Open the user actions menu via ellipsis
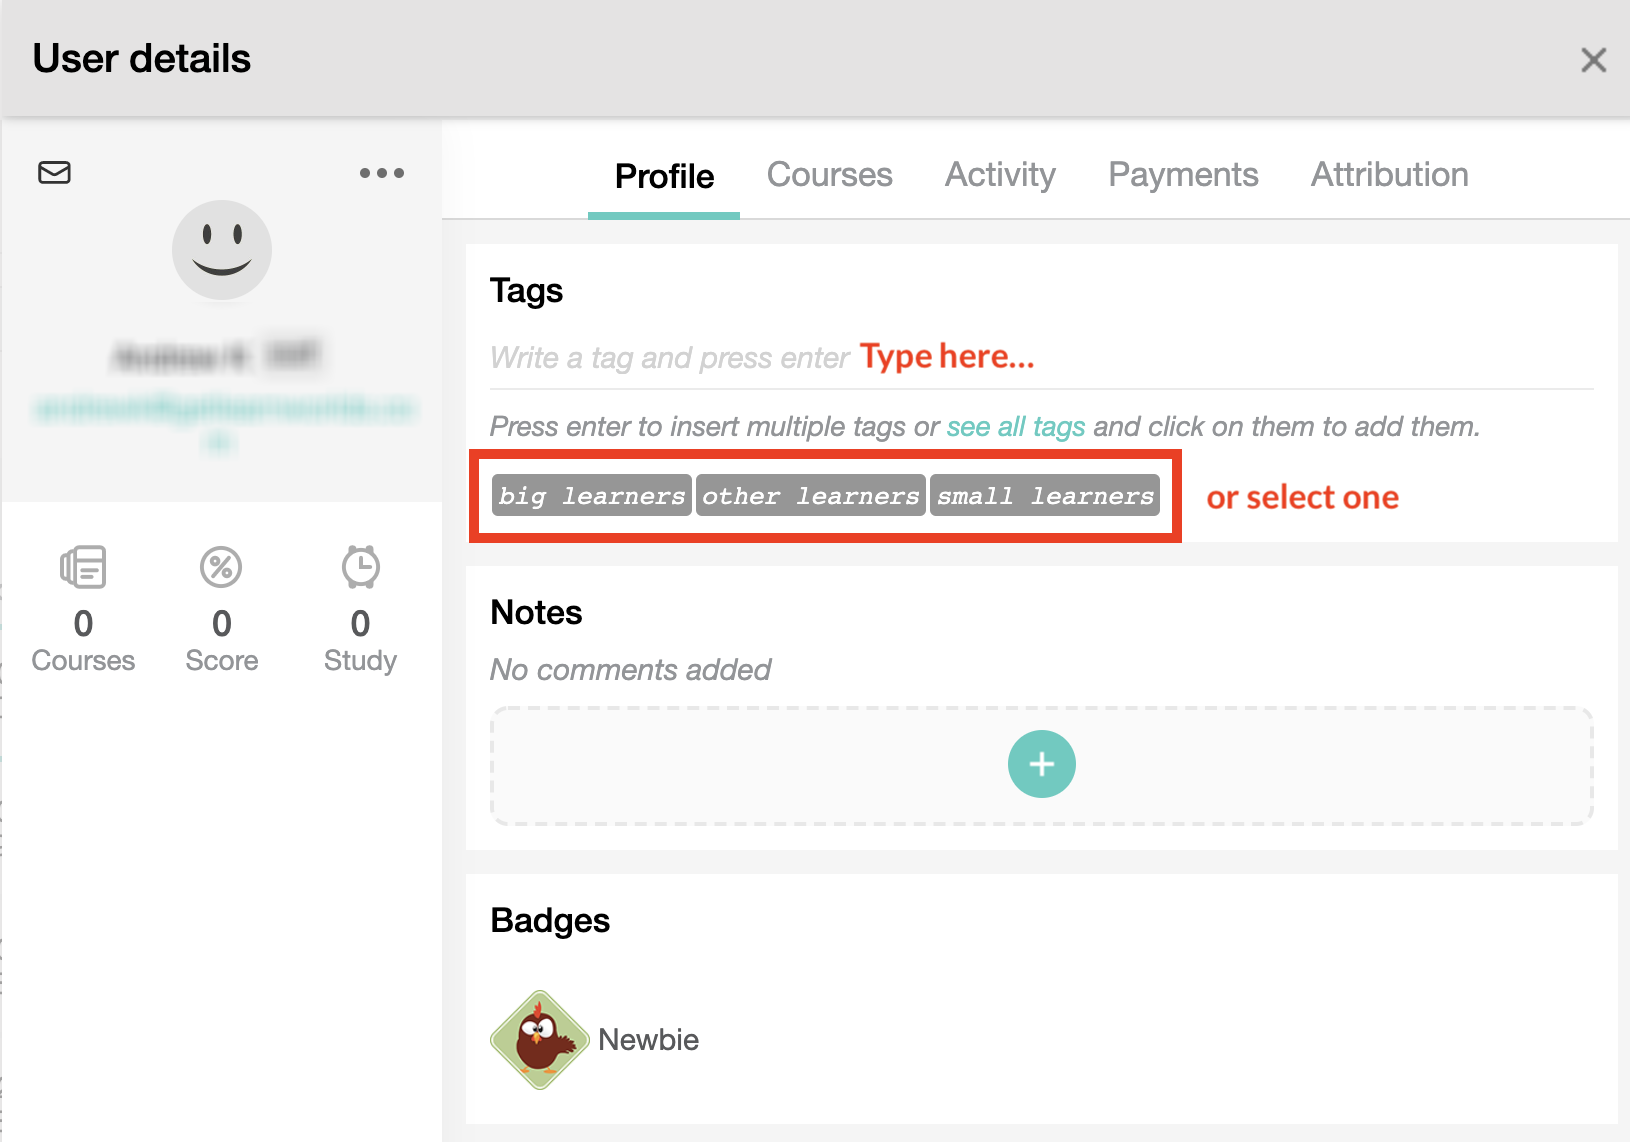 coord(381,172)
